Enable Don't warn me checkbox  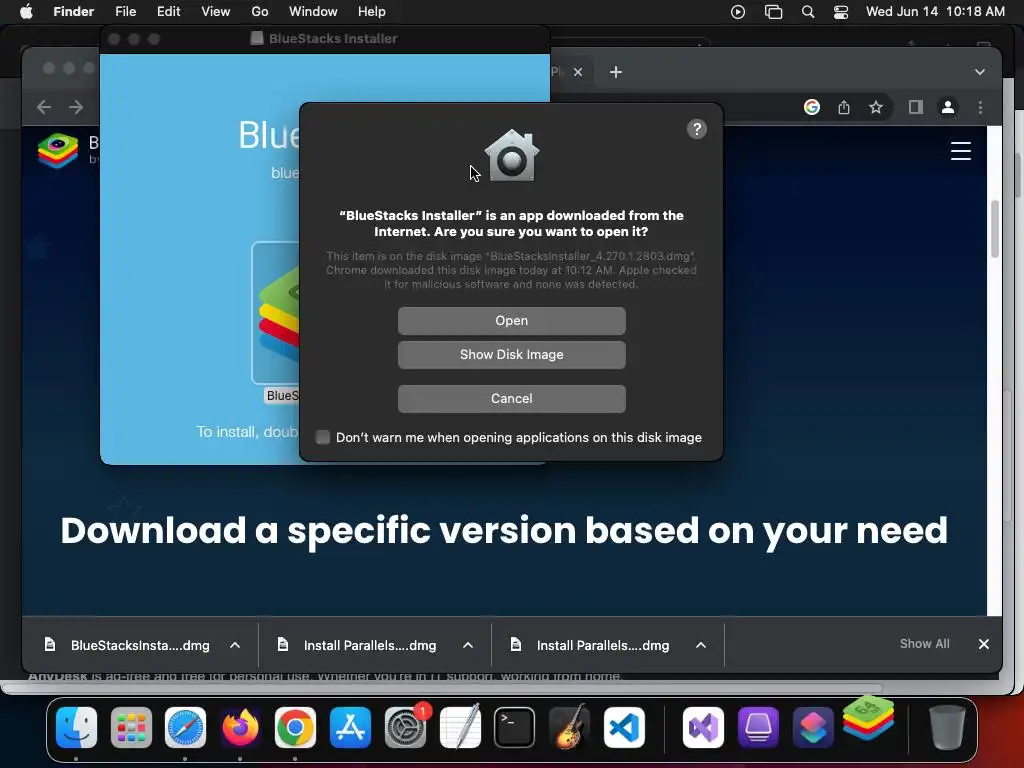point(323,437)
